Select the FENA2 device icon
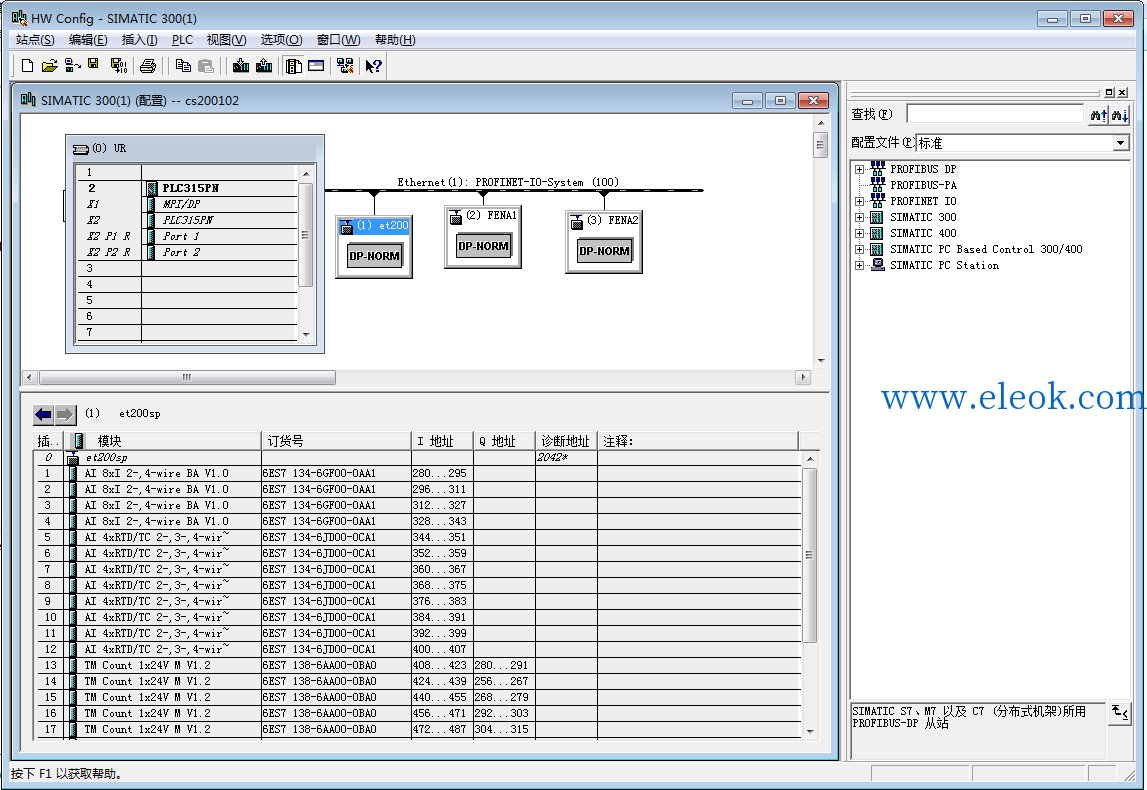1147x790 pixels. [603, 242]
